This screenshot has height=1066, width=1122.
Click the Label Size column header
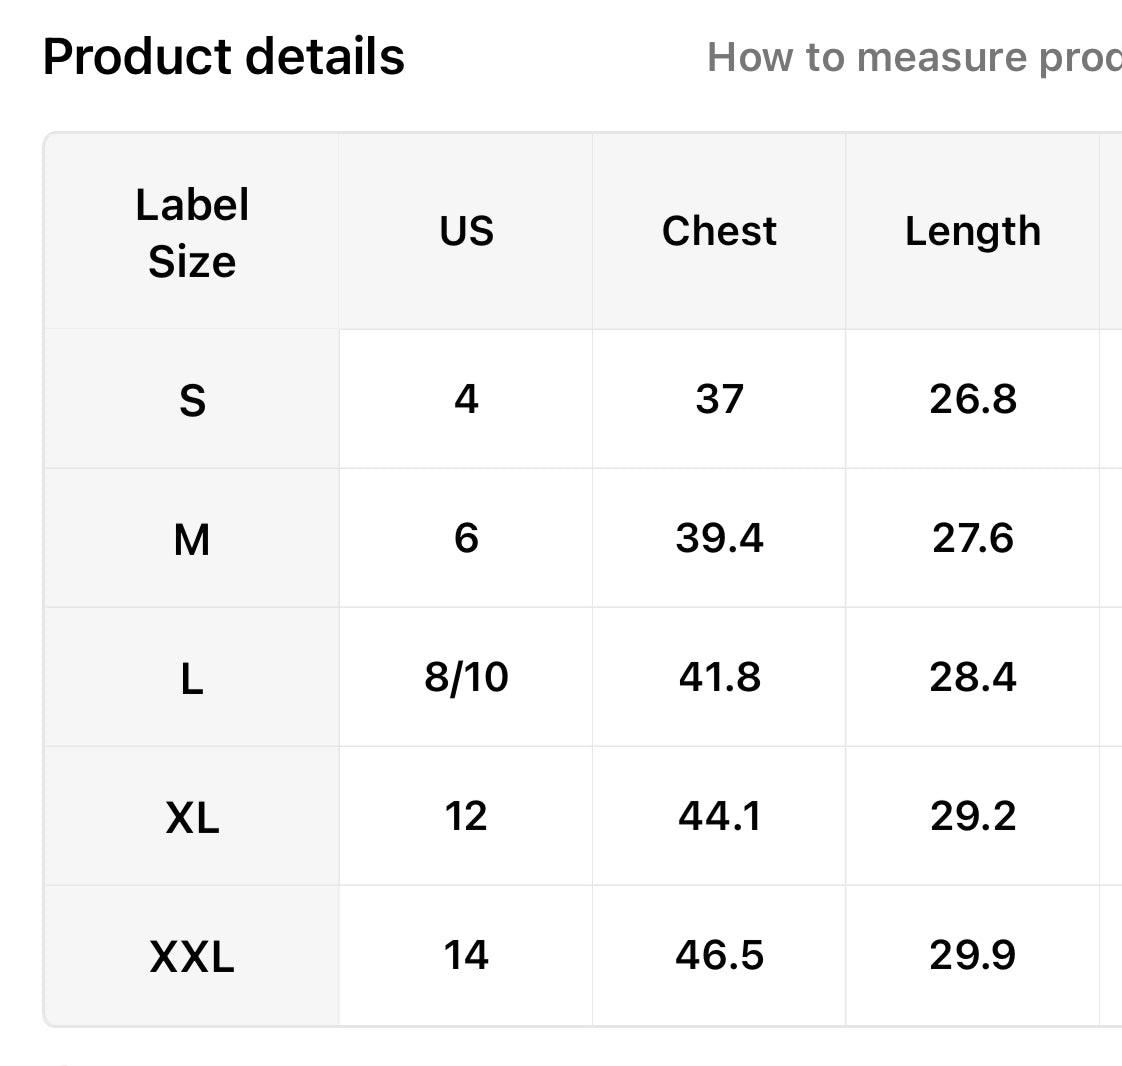point(192,233)
